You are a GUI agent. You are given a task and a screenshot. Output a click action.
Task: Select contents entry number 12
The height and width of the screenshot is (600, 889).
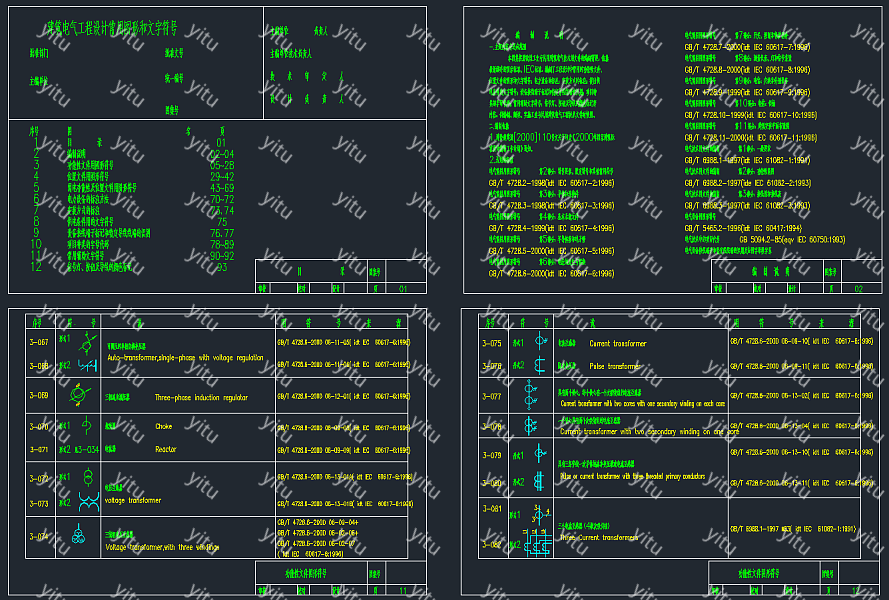[36, 267]
